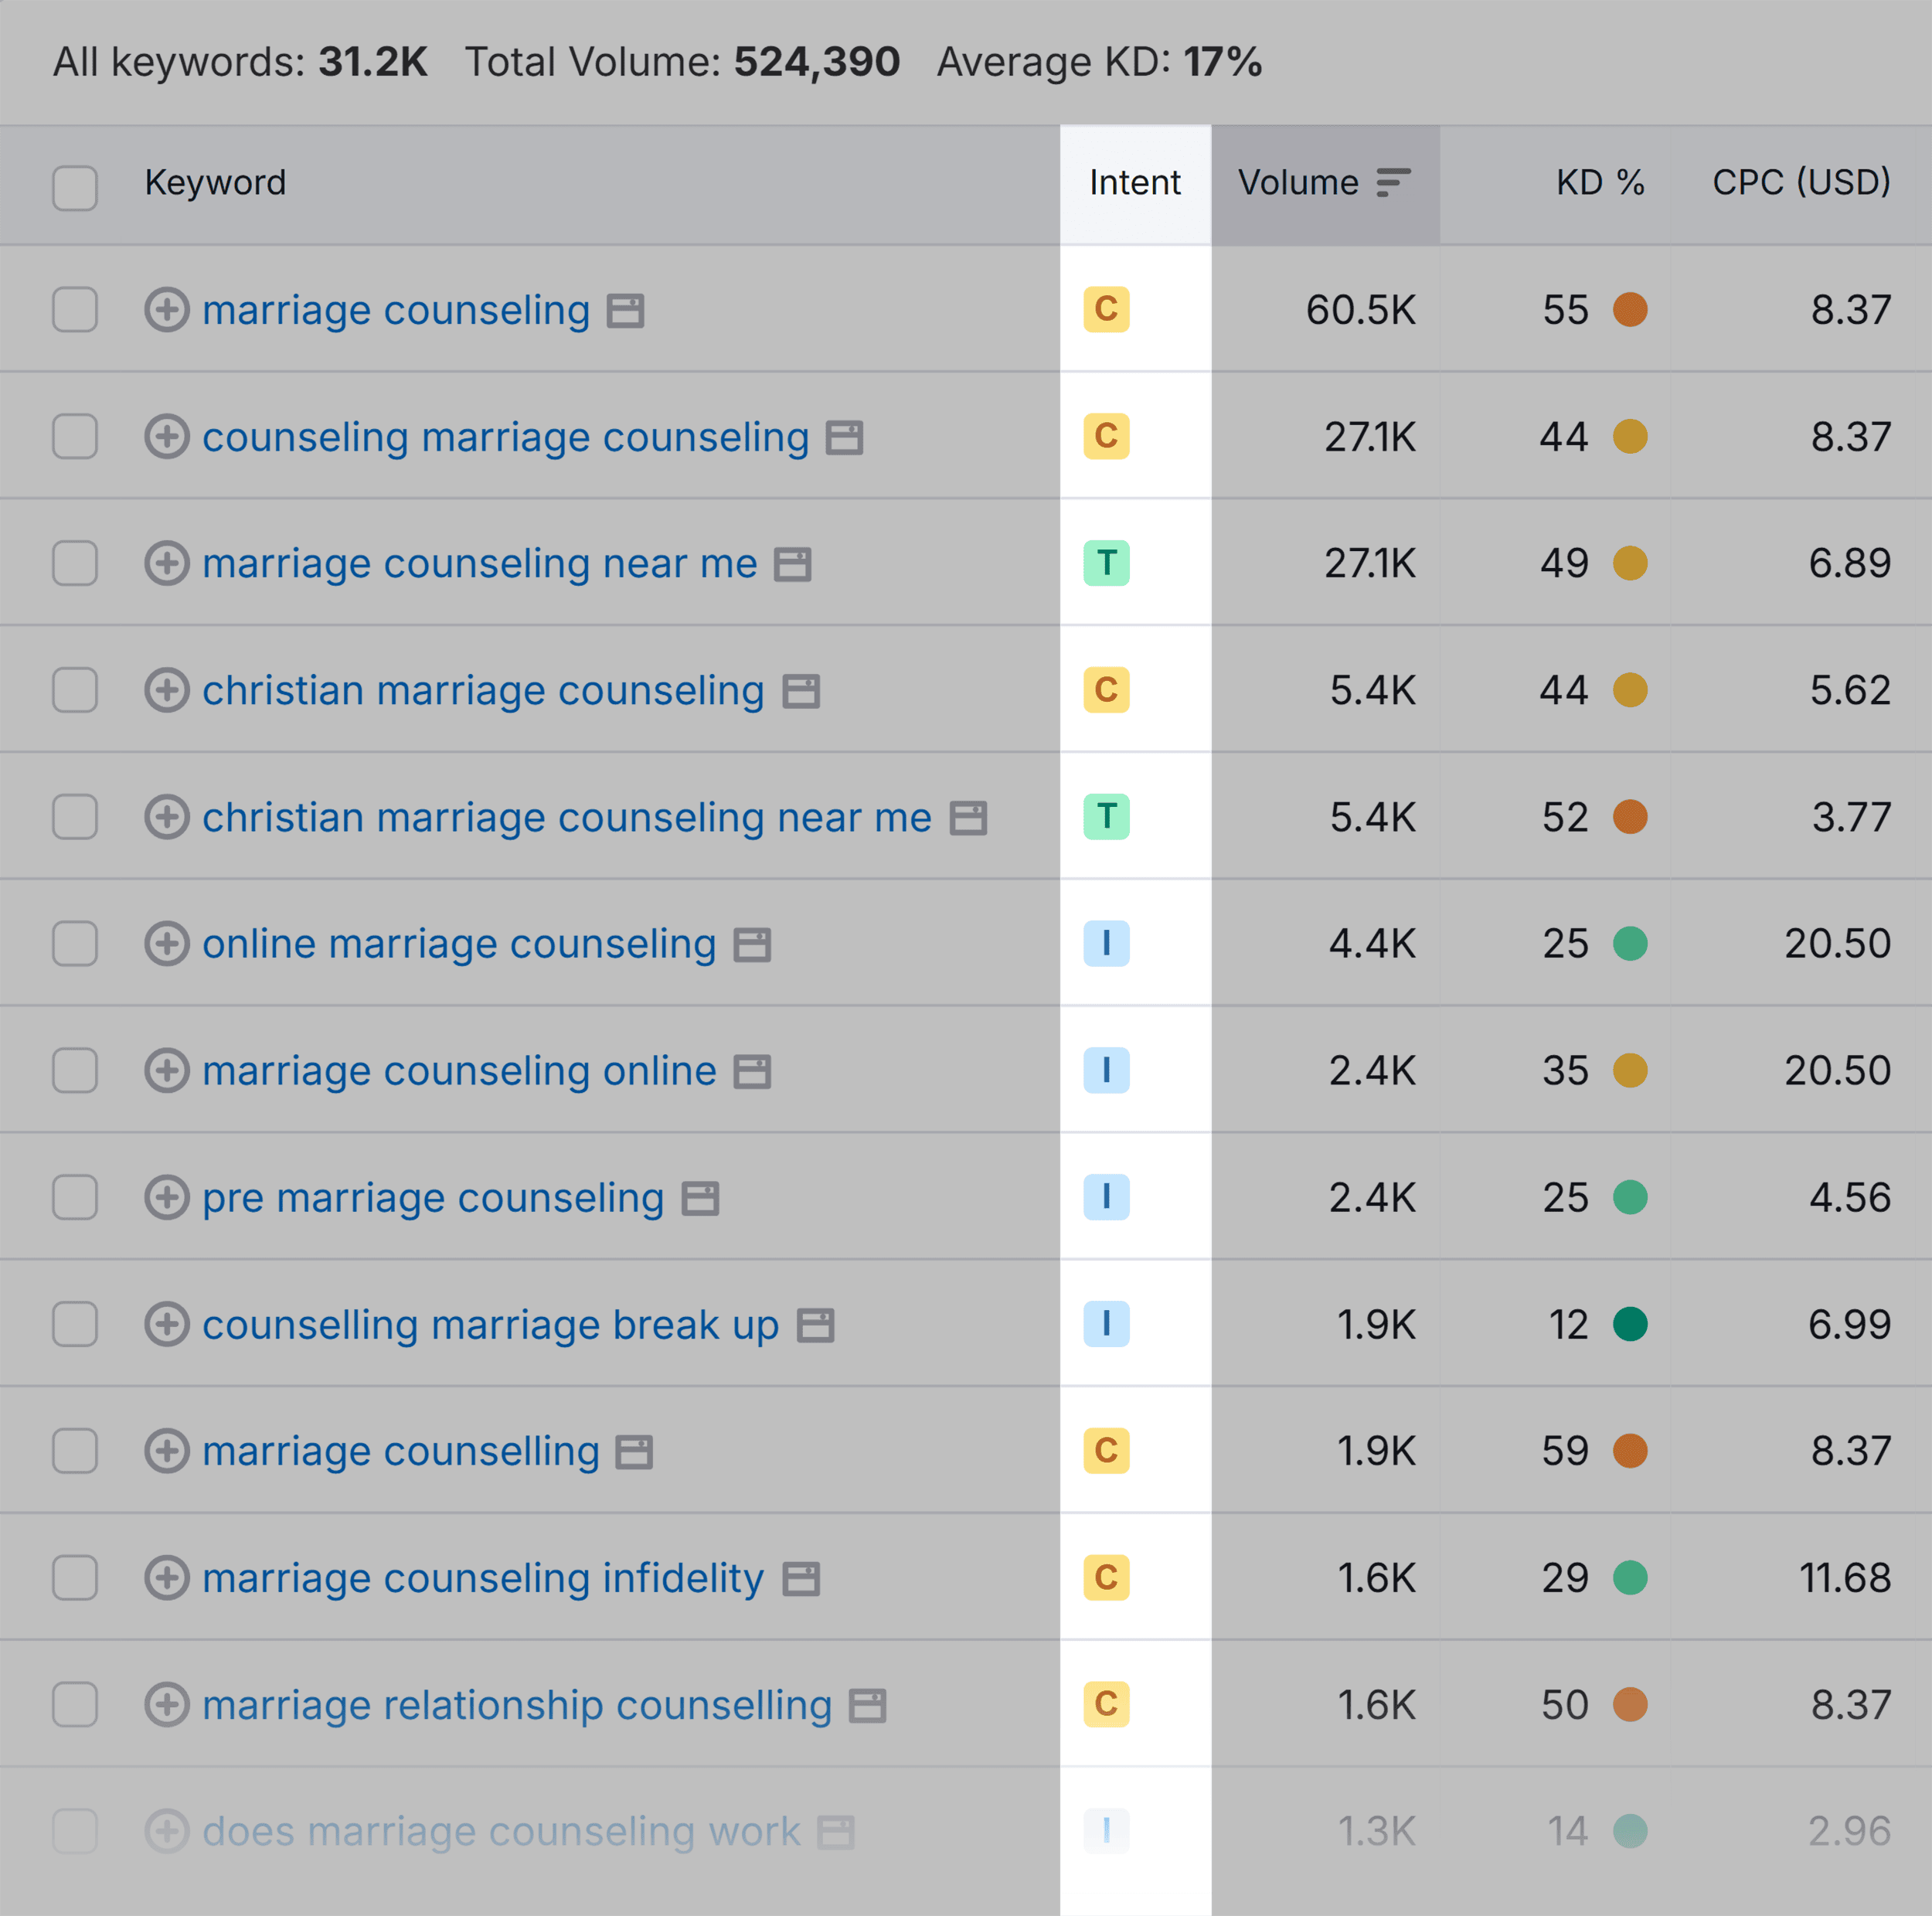Add counseling marriage counseling via plus icon
Image resolution: width=1932 pixels, height=1916 pixels.
pyautogui.click(x=167, y=436)
